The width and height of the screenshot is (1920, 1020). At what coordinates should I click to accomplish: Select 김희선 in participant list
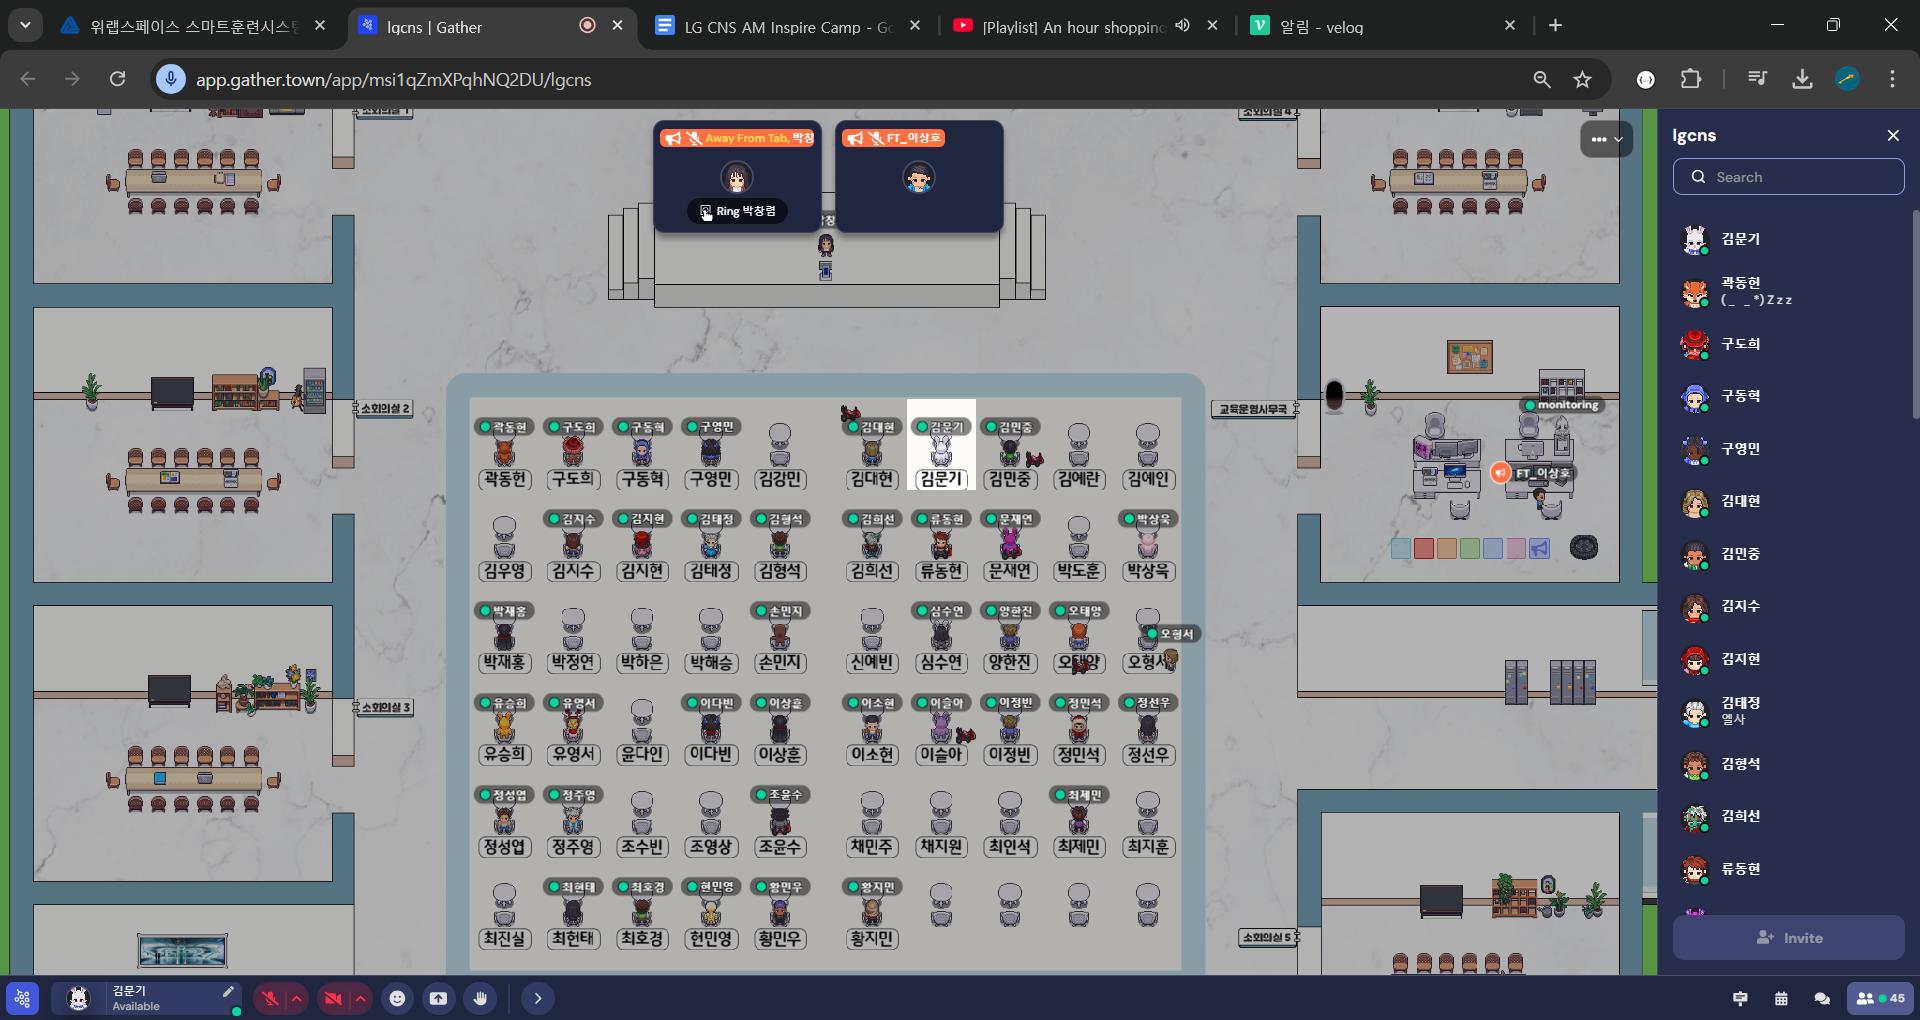(x=1789, y=817)
